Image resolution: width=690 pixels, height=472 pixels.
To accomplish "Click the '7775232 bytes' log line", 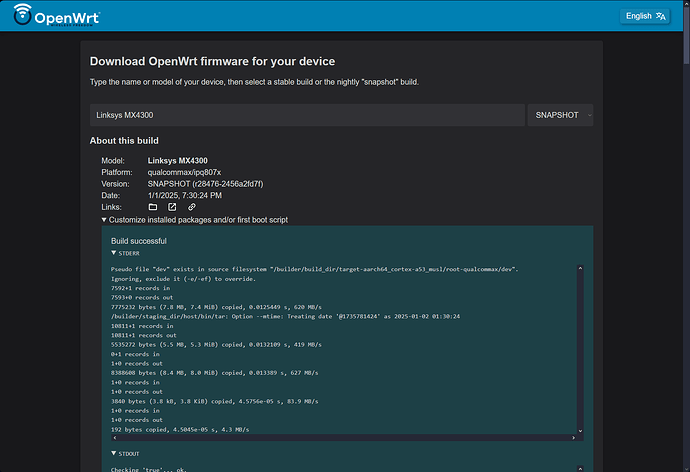I will 216,307.
